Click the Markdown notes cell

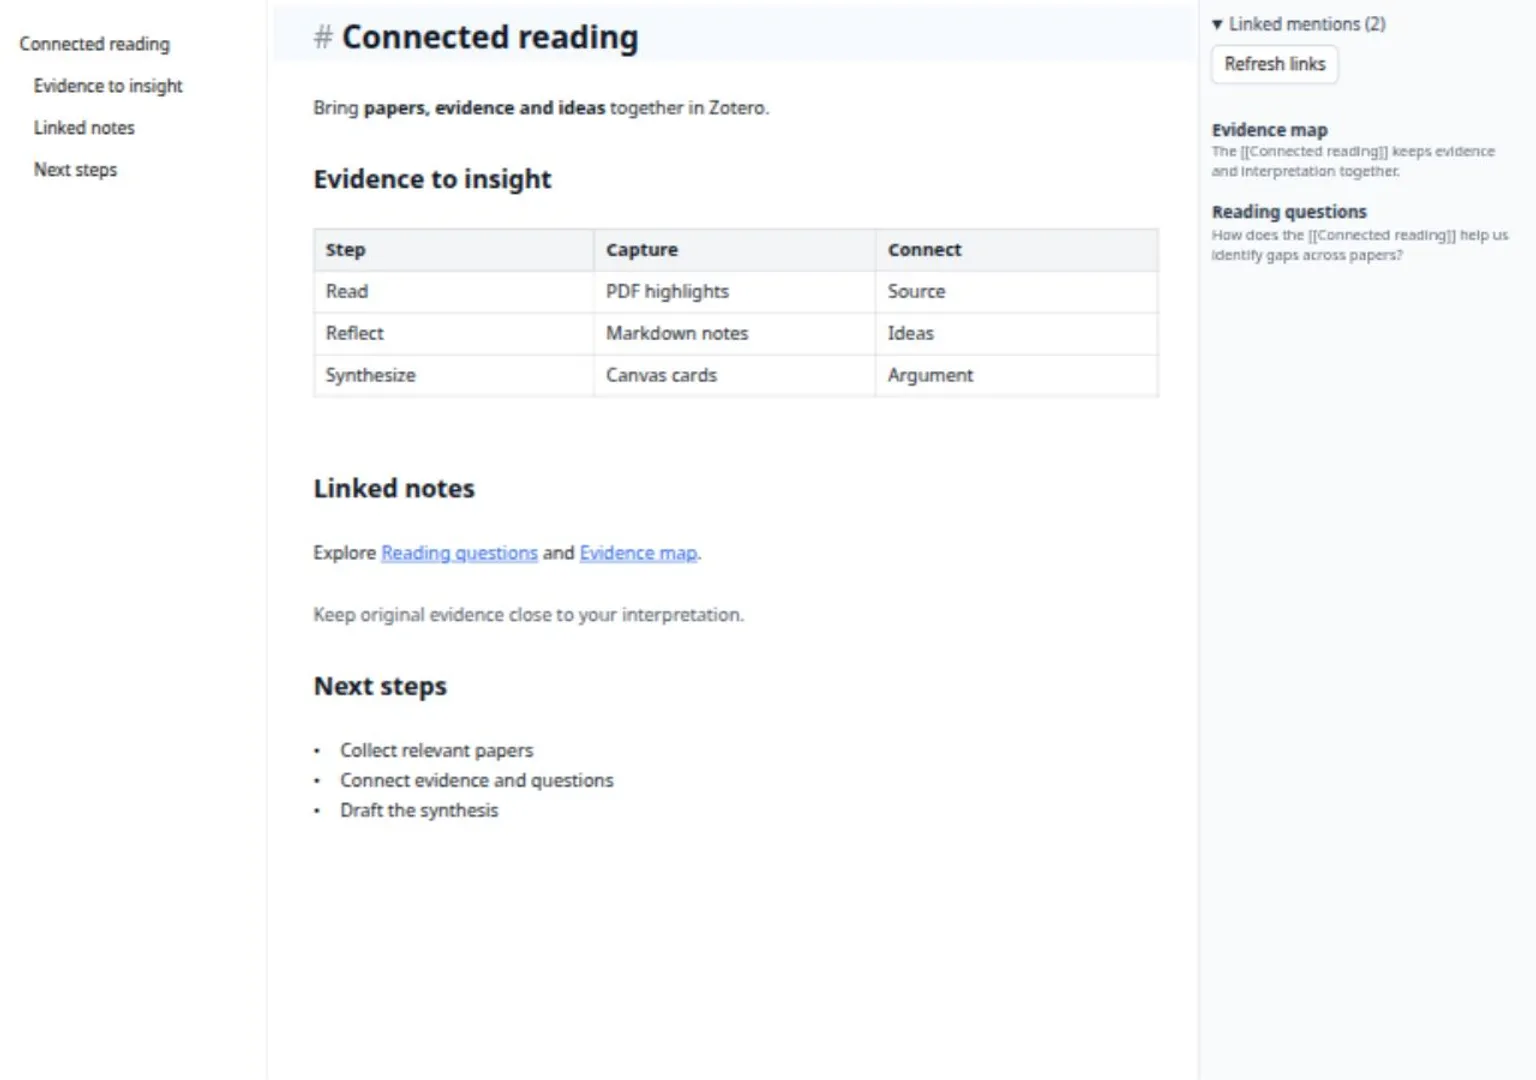point(734,334)
